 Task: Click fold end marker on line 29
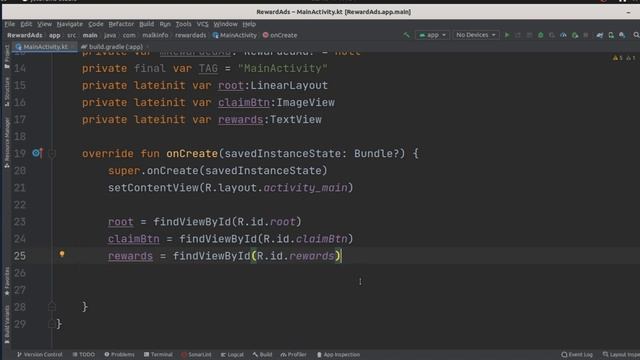(x=52, y=324)
